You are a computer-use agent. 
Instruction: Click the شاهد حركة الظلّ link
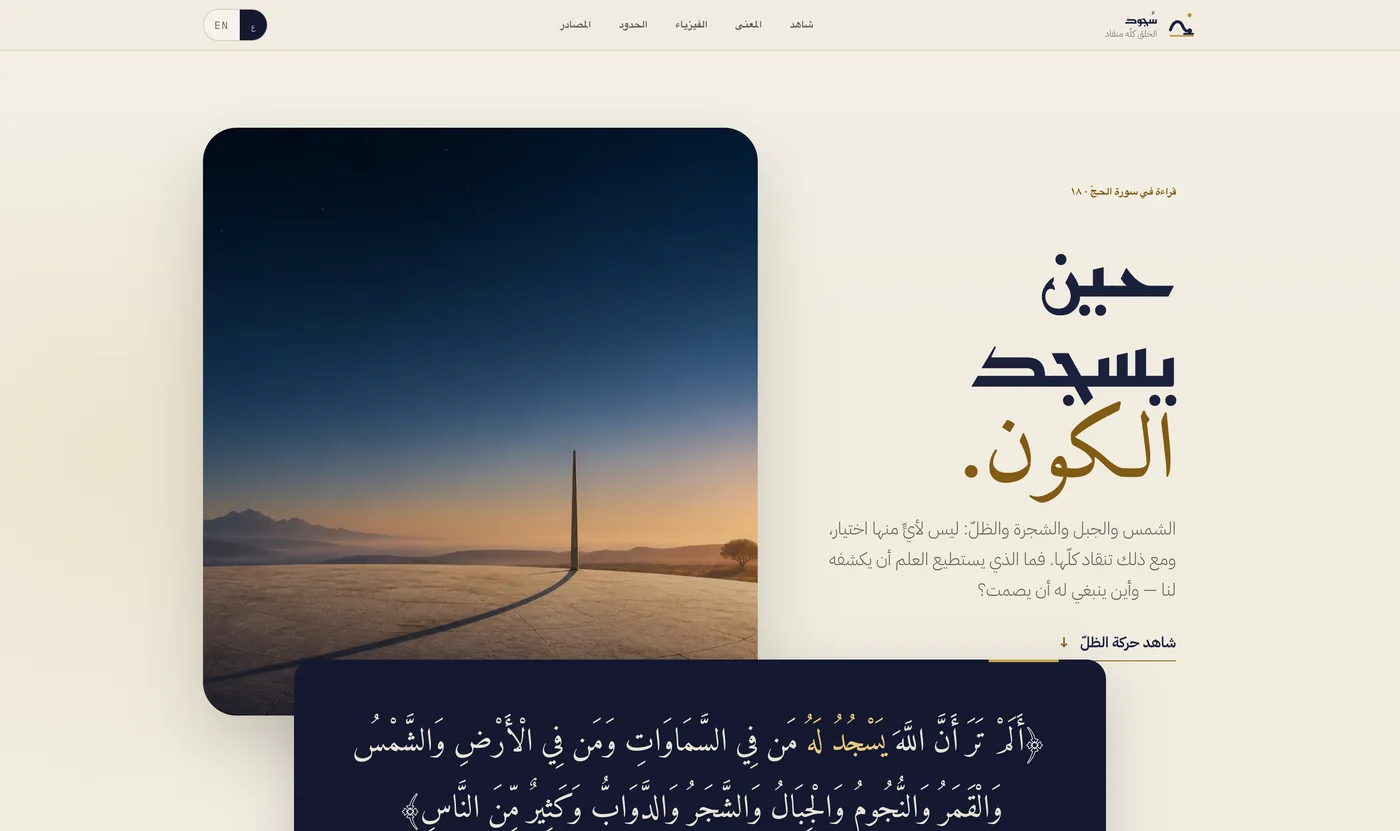(x=1117, y=643)
